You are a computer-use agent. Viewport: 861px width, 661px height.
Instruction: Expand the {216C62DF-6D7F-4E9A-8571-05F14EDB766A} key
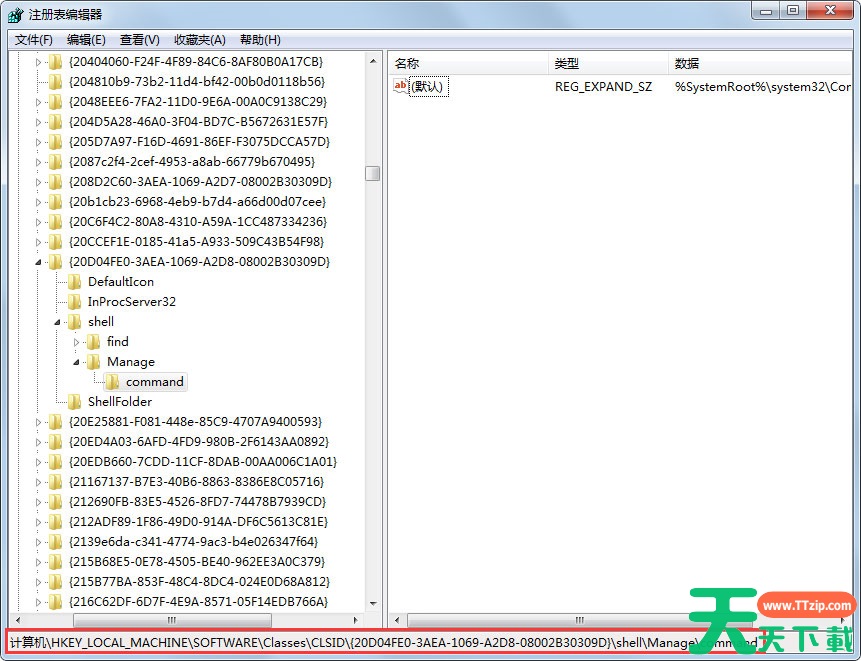[x=38, y=602]
